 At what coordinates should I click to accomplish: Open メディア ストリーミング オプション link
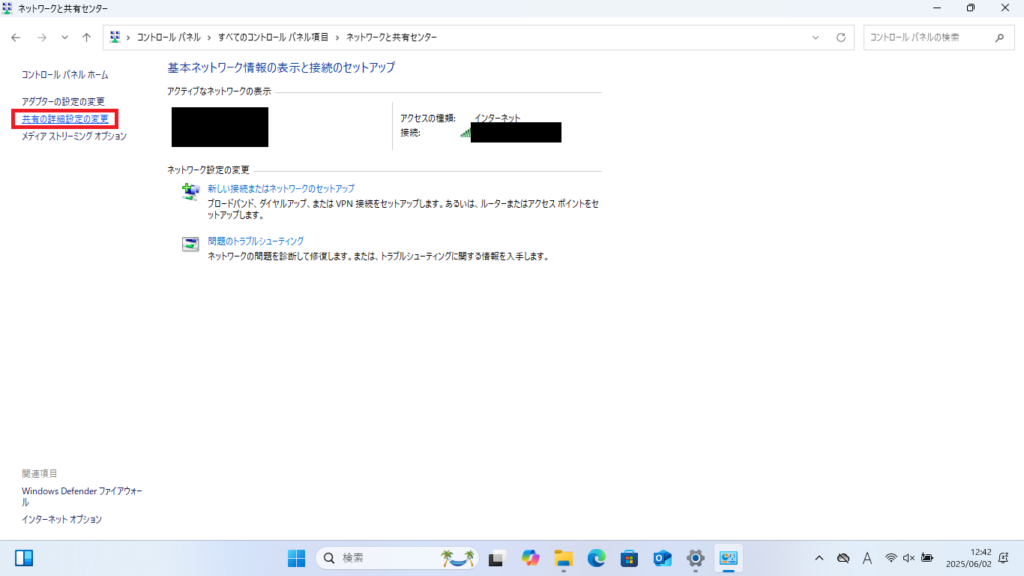pyautogui.click(x=74, y=136)
